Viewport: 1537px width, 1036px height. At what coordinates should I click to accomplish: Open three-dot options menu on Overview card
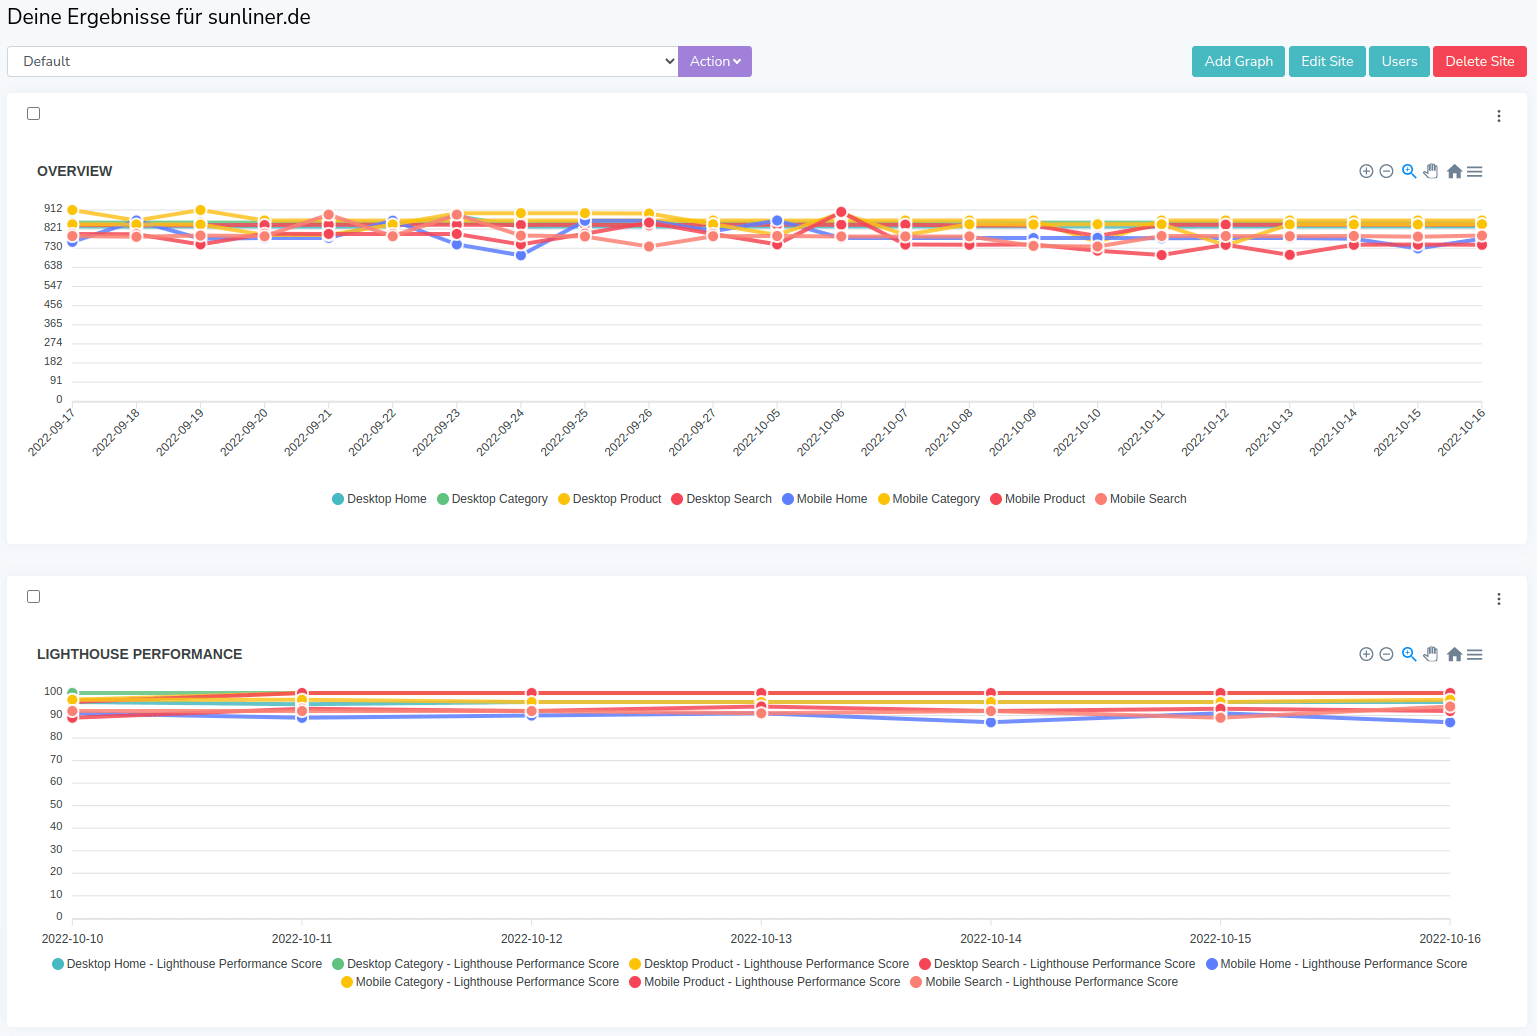[1499, 116]
